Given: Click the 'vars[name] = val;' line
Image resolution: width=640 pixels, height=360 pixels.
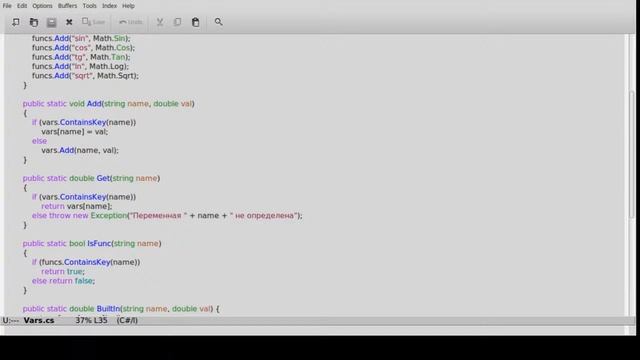Looking at the screenshot, I should click(74, 132).
